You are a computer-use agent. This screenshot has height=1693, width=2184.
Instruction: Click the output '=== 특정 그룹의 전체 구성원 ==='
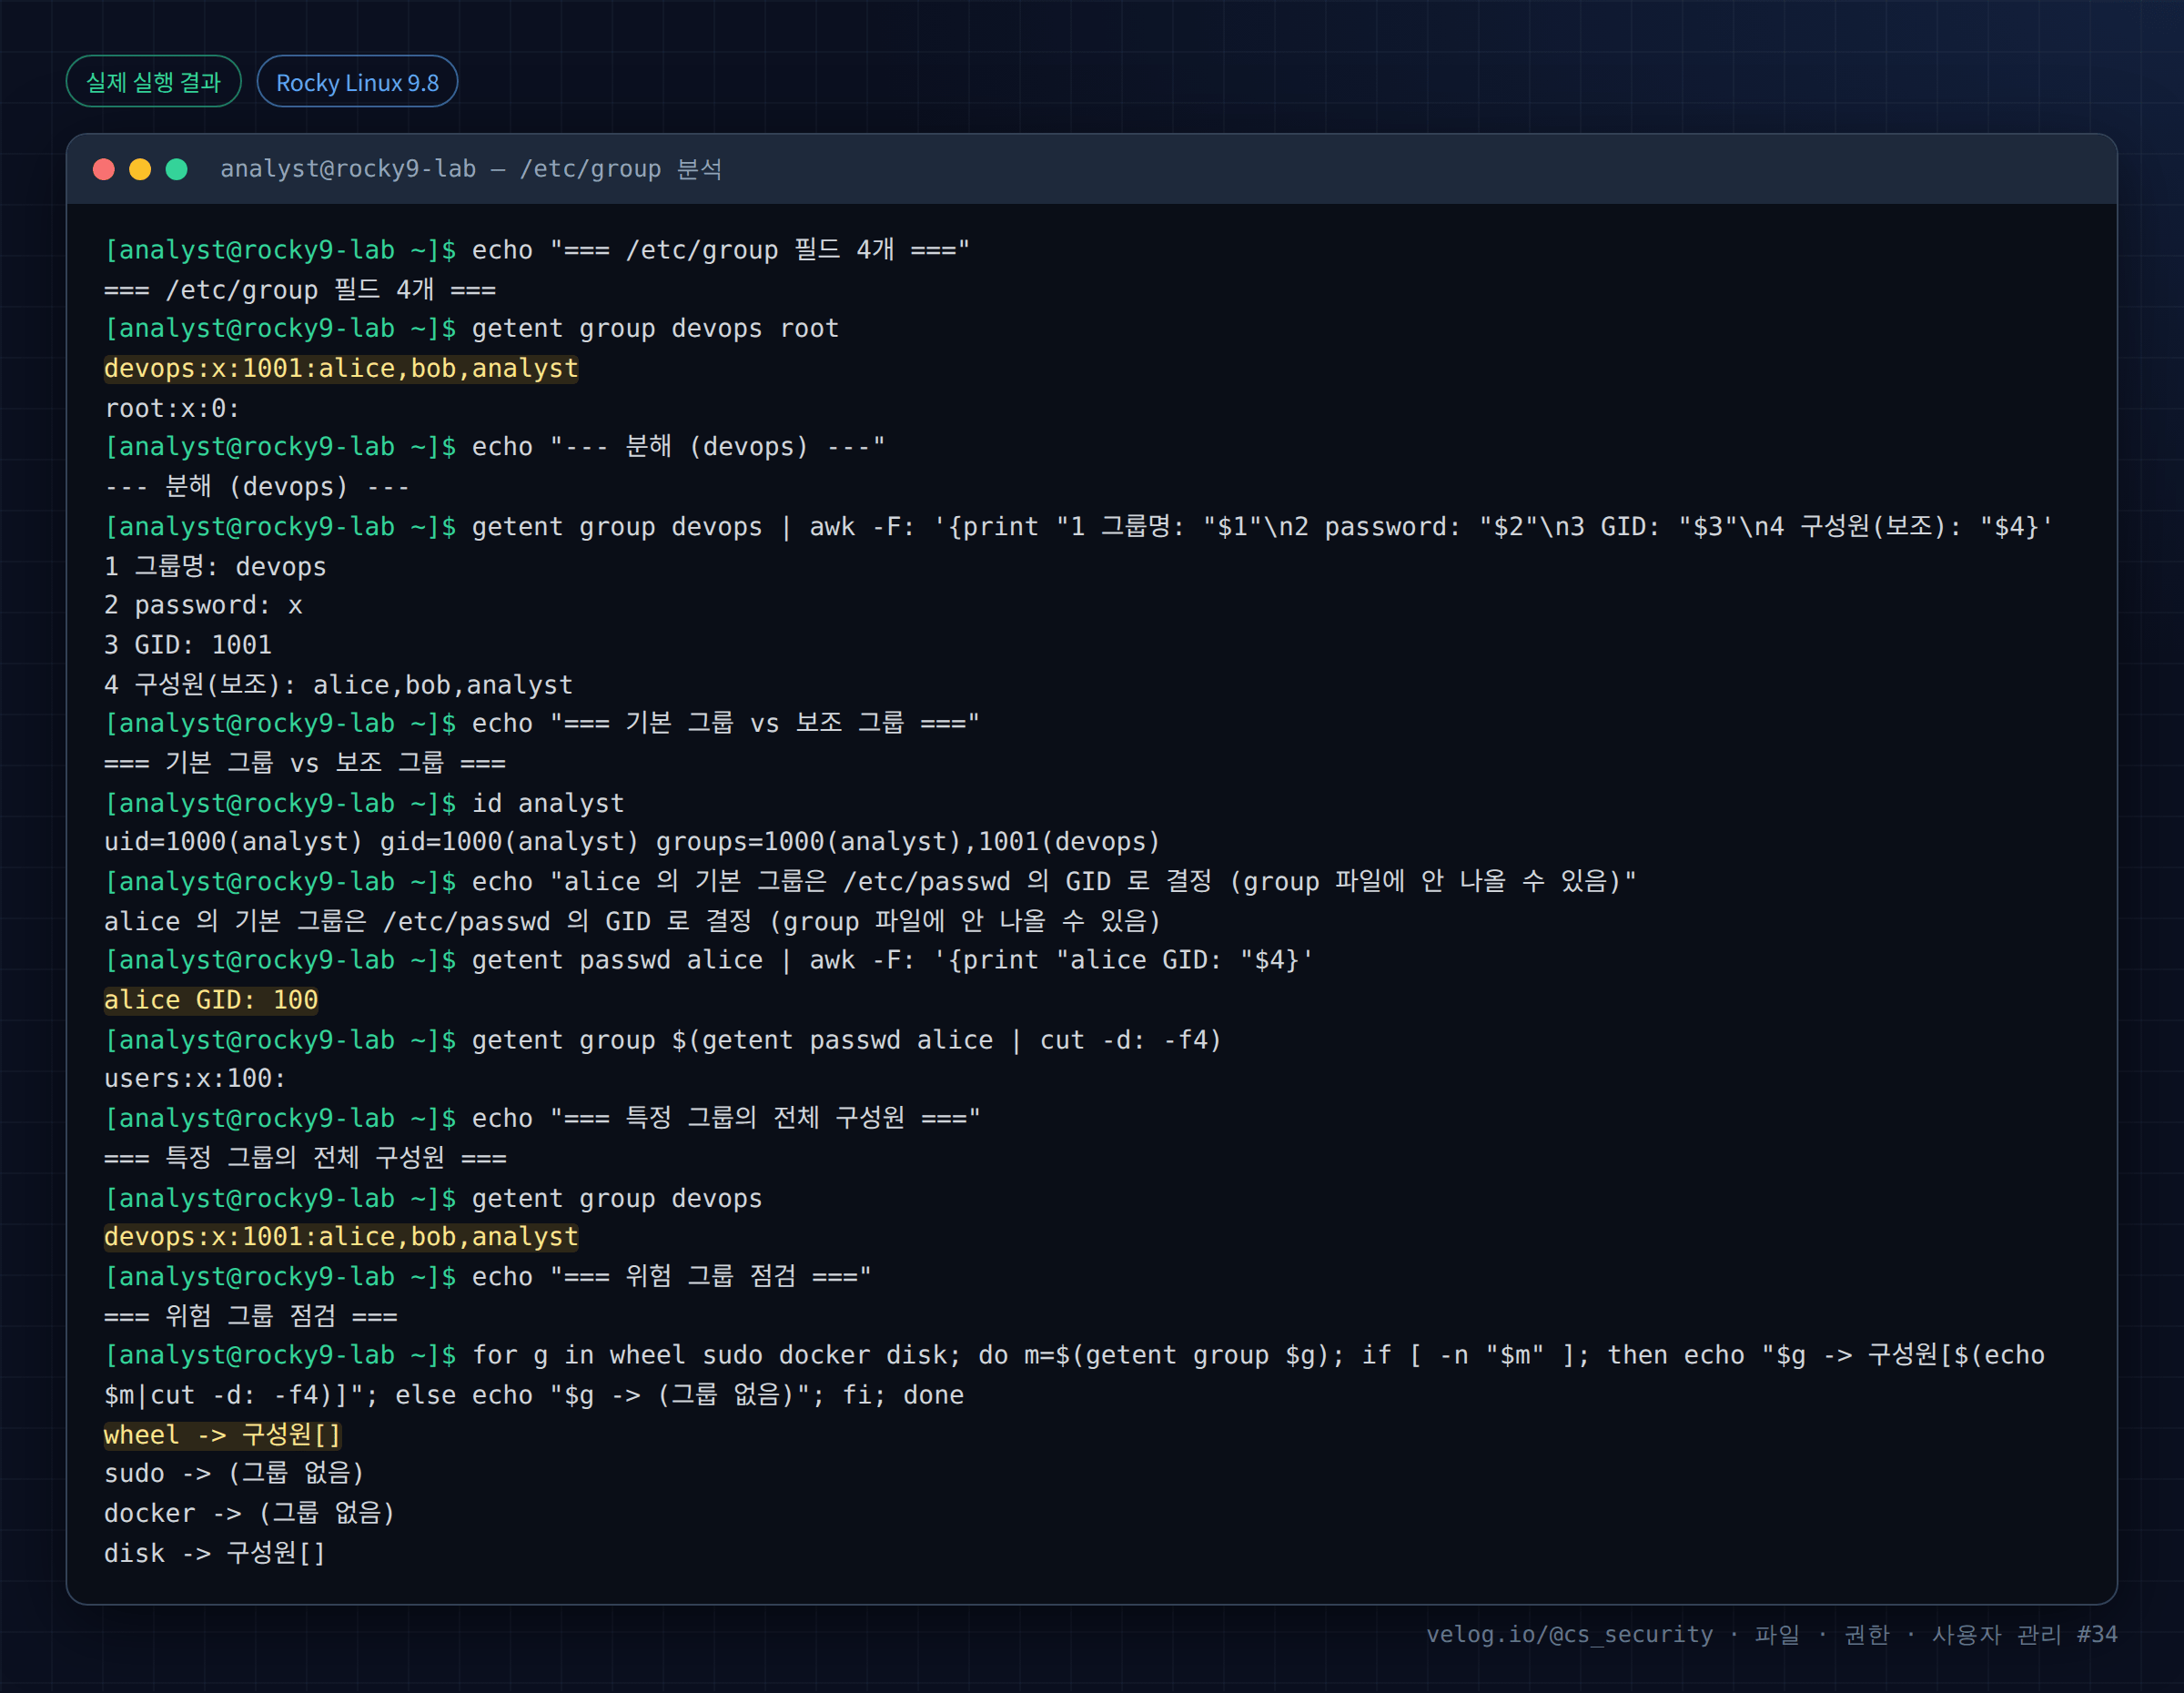point(305,1158)
